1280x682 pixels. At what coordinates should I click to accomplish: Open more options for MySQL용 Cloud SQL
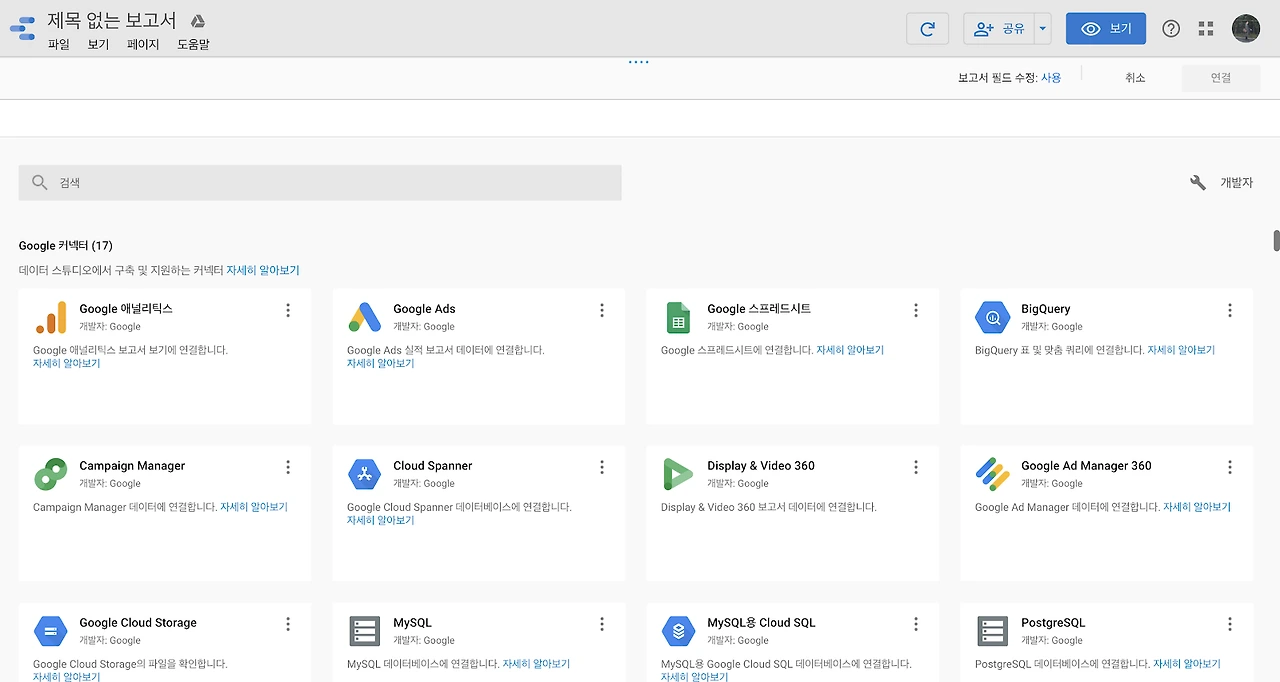coord(916,624)
